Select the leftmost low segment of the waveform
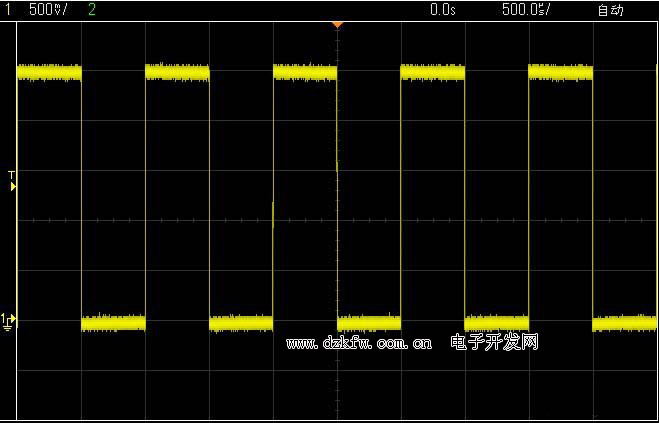The width and height of the screenshot is (659, 423). click(x=113, y=322)
